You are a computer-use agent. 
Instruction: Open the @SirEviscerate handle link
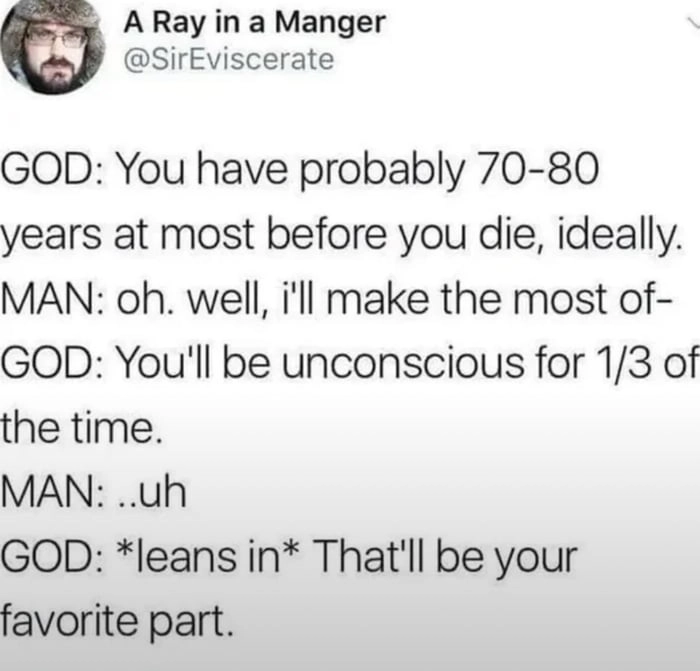[228, 60]
